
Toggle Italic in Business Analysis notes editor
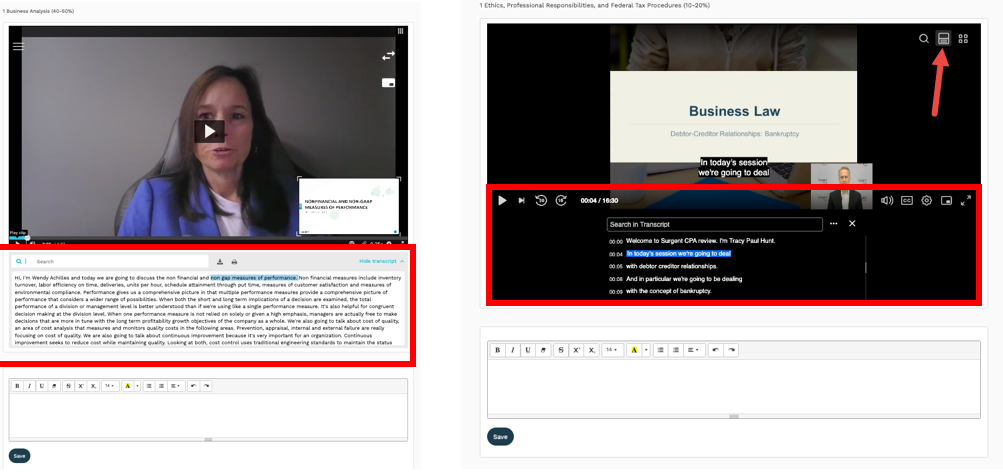click(29, 386)
